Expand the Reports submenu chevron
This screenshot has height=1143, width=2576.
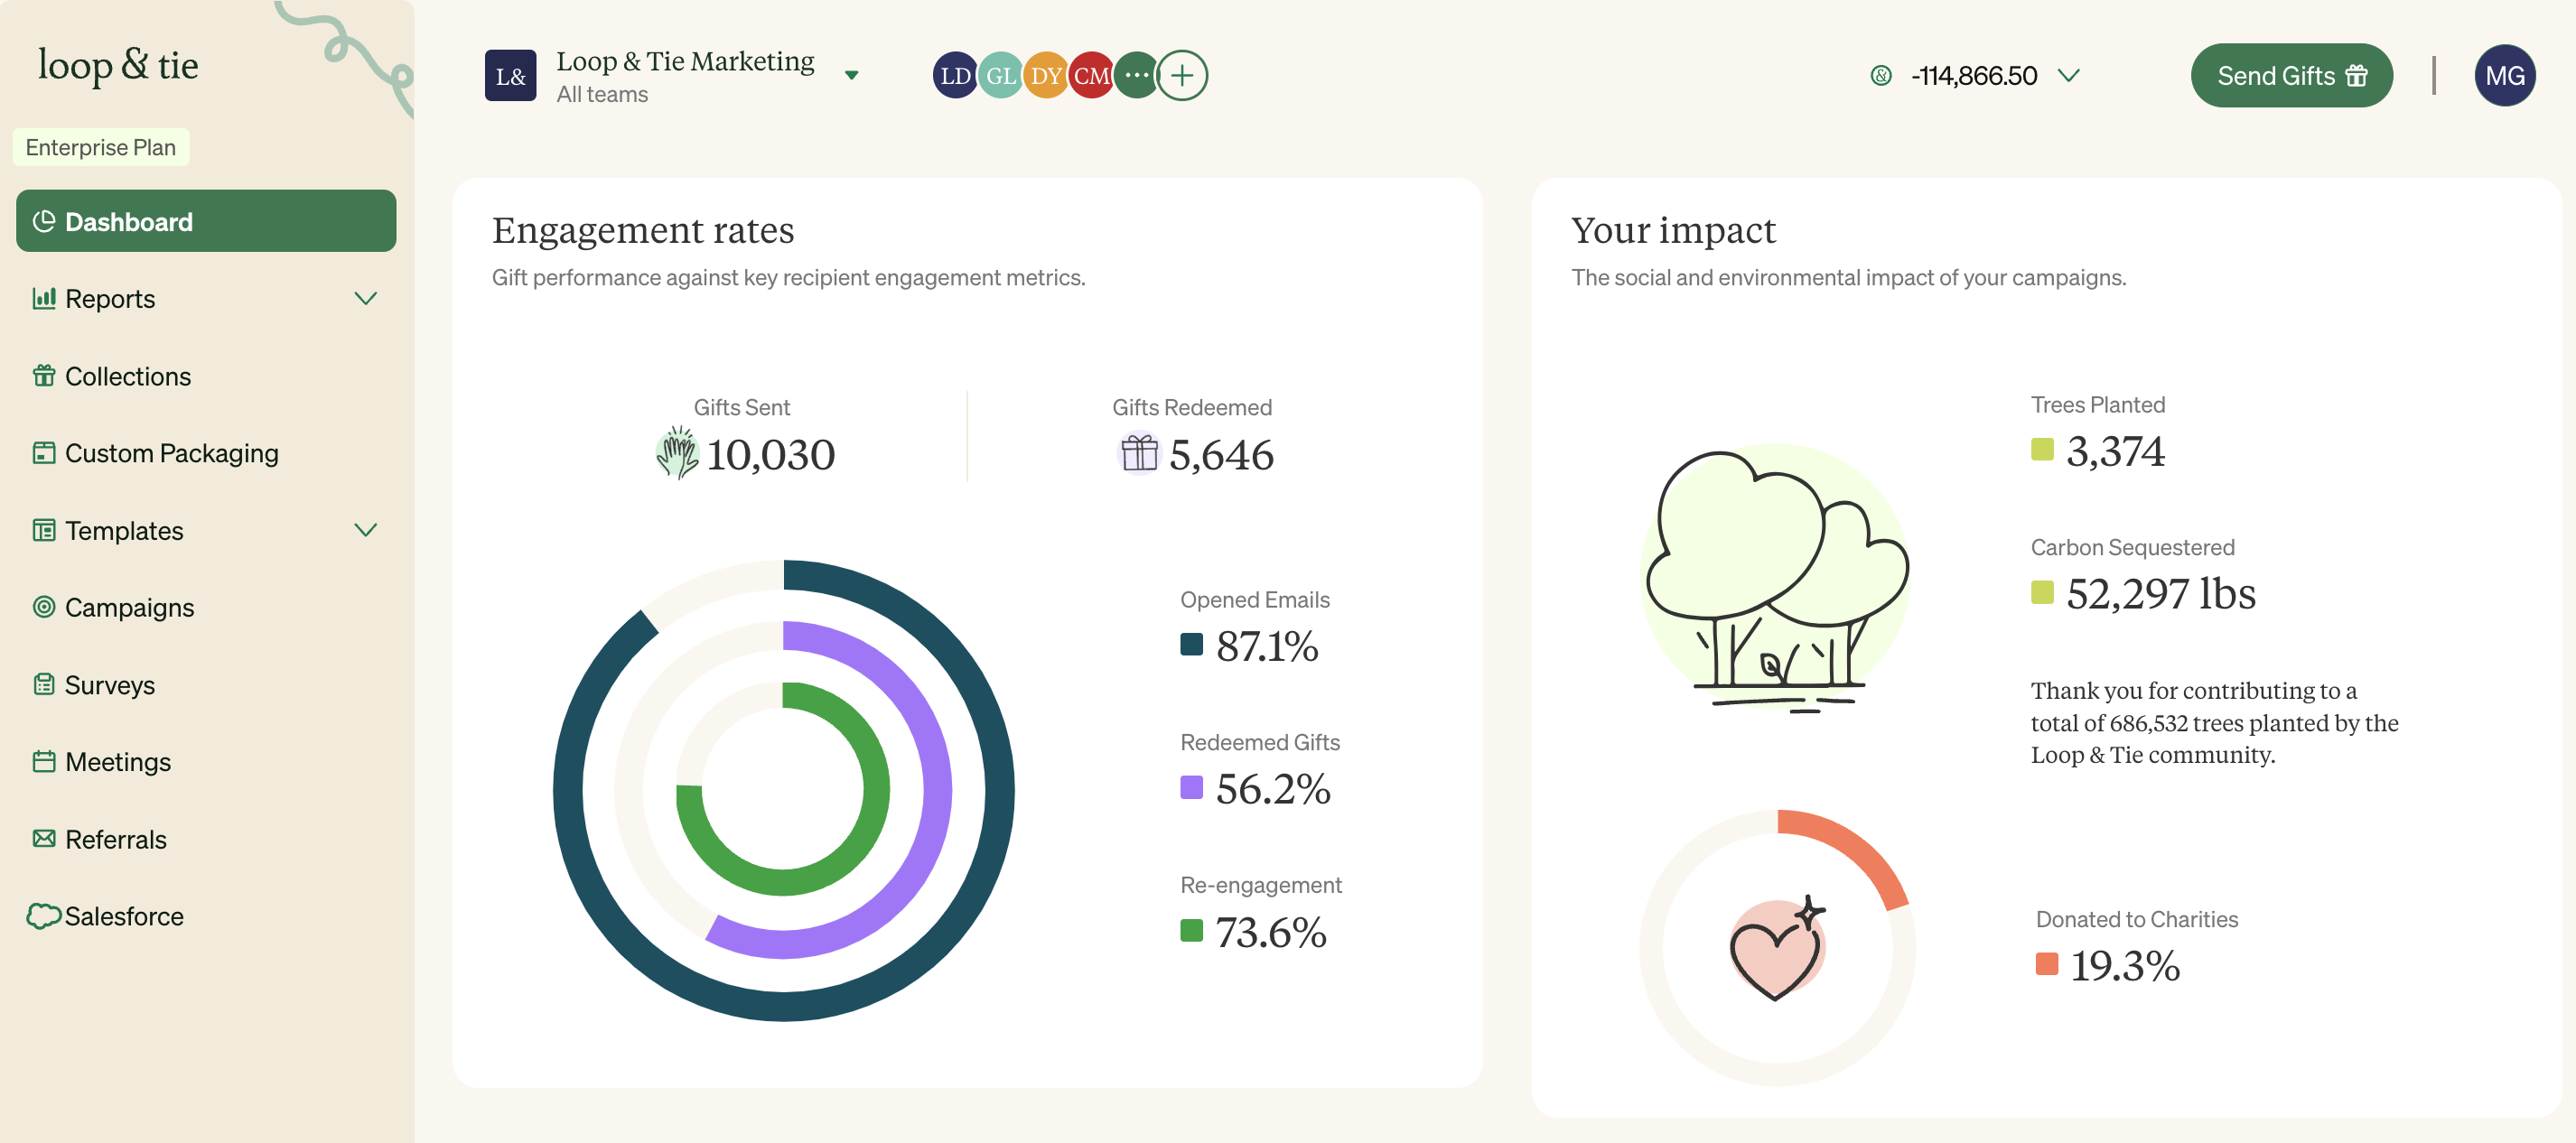pyautogui.click(x=366, y=299)
